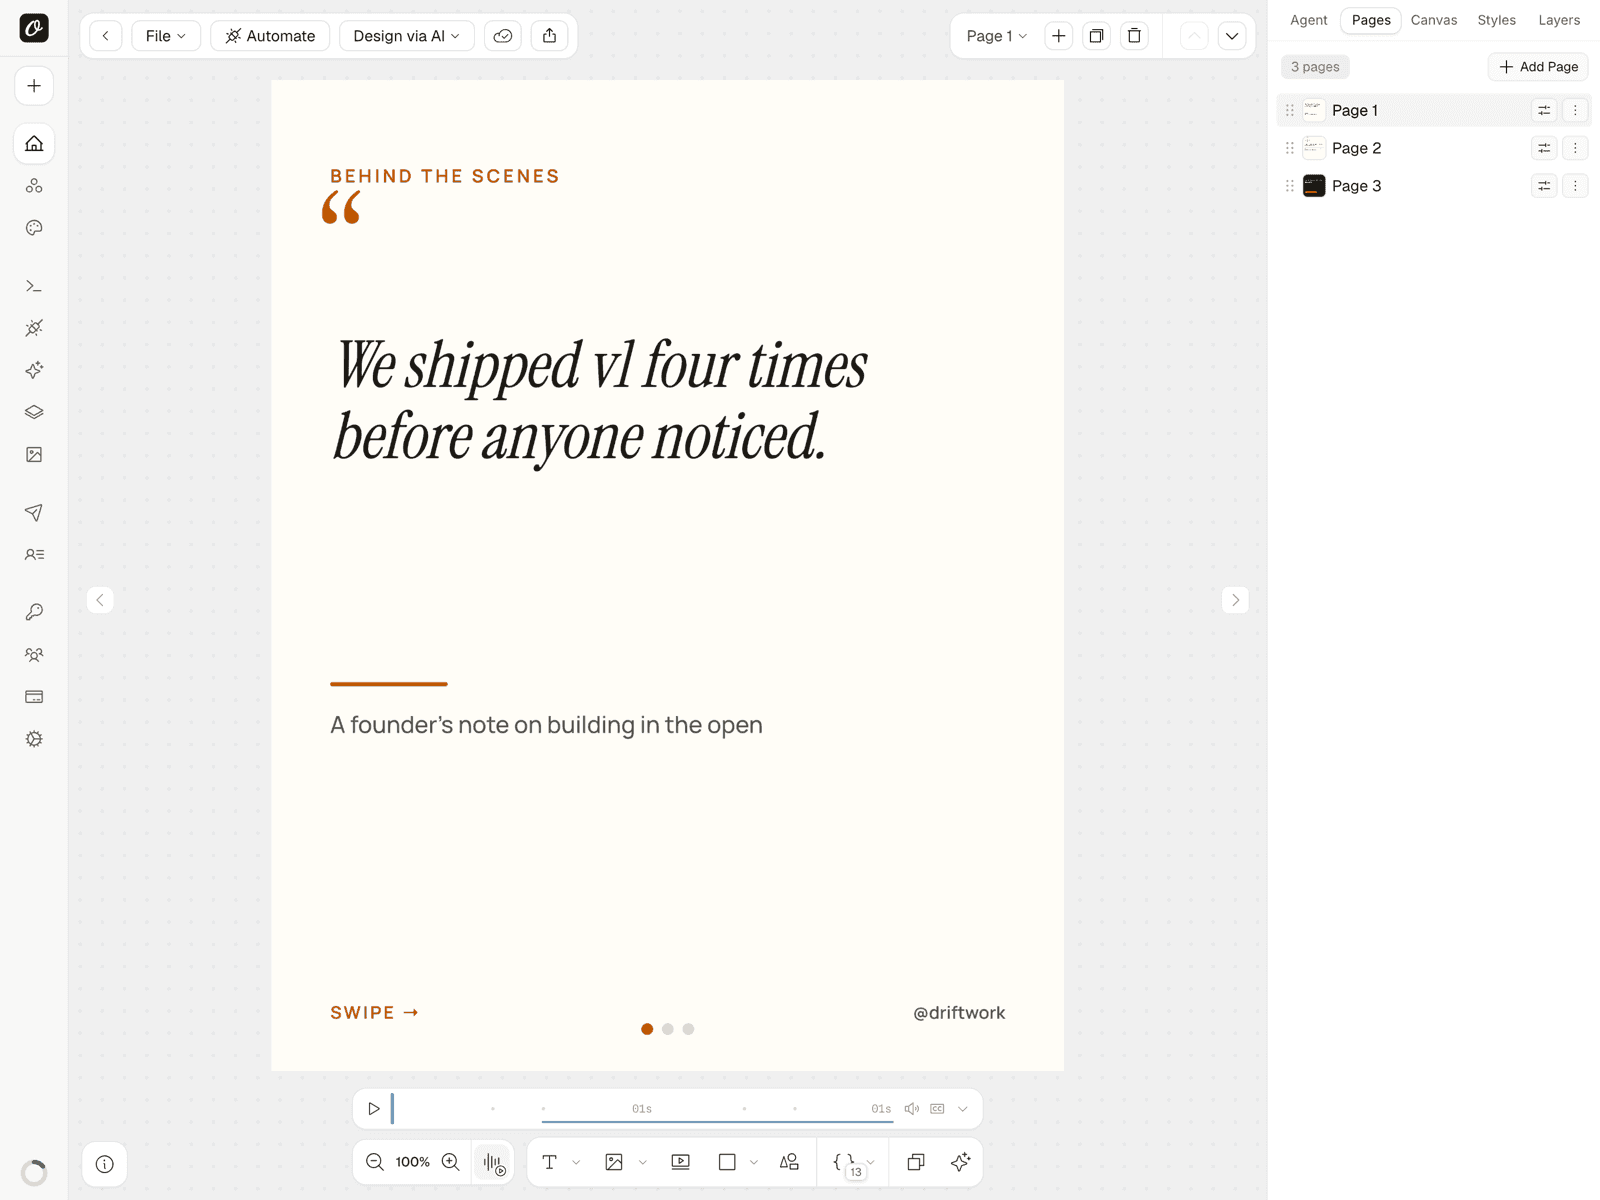Select the Video media tool
1600x1200 pixels.
point(681,1162)
